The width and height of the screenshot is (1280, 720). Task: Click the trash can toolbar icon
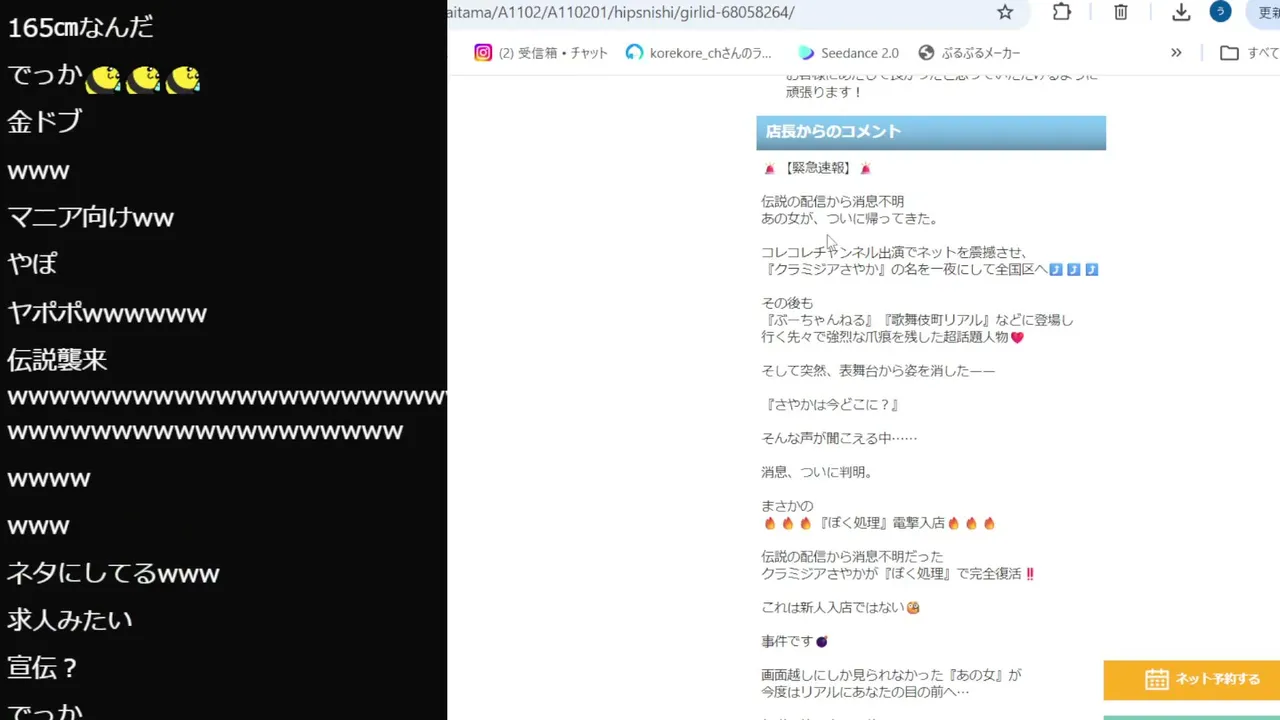[1121, 12]
